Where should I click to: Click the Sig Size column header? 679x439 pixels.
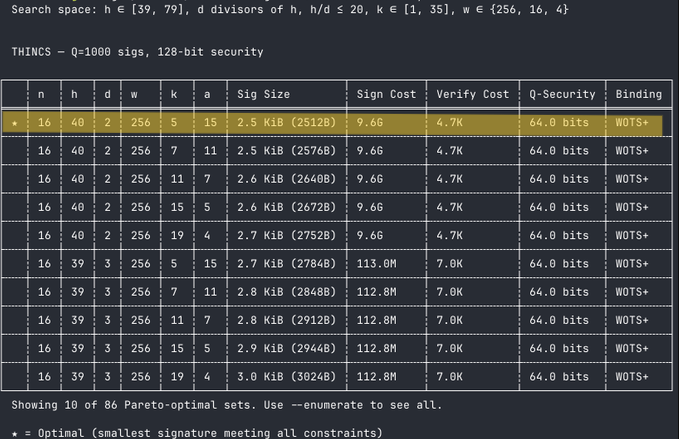click(x=264, y=94)
